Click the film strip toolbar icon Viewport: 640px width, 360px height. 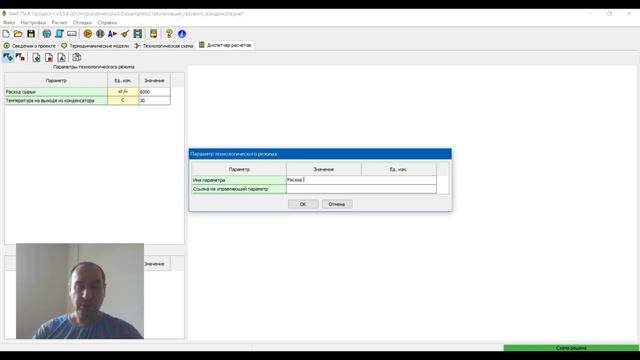[138, 34]
